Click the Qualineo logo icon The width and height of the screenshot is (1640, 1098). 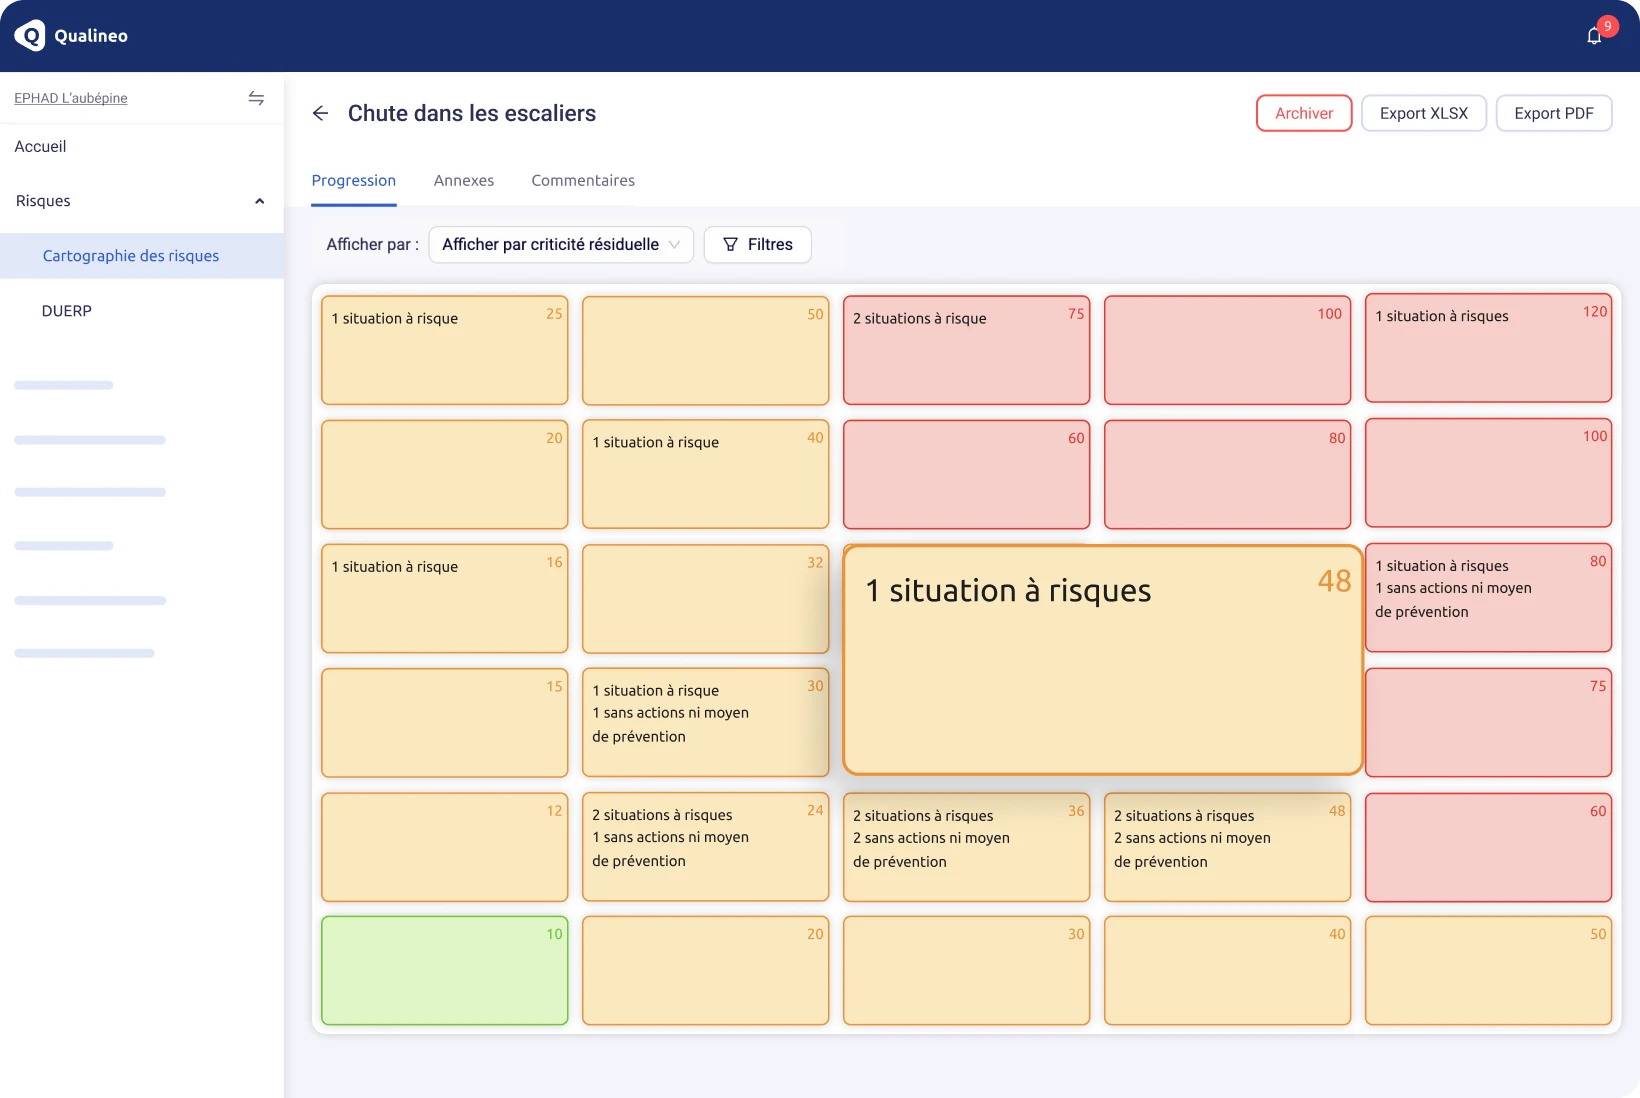(x=30, y=36)
